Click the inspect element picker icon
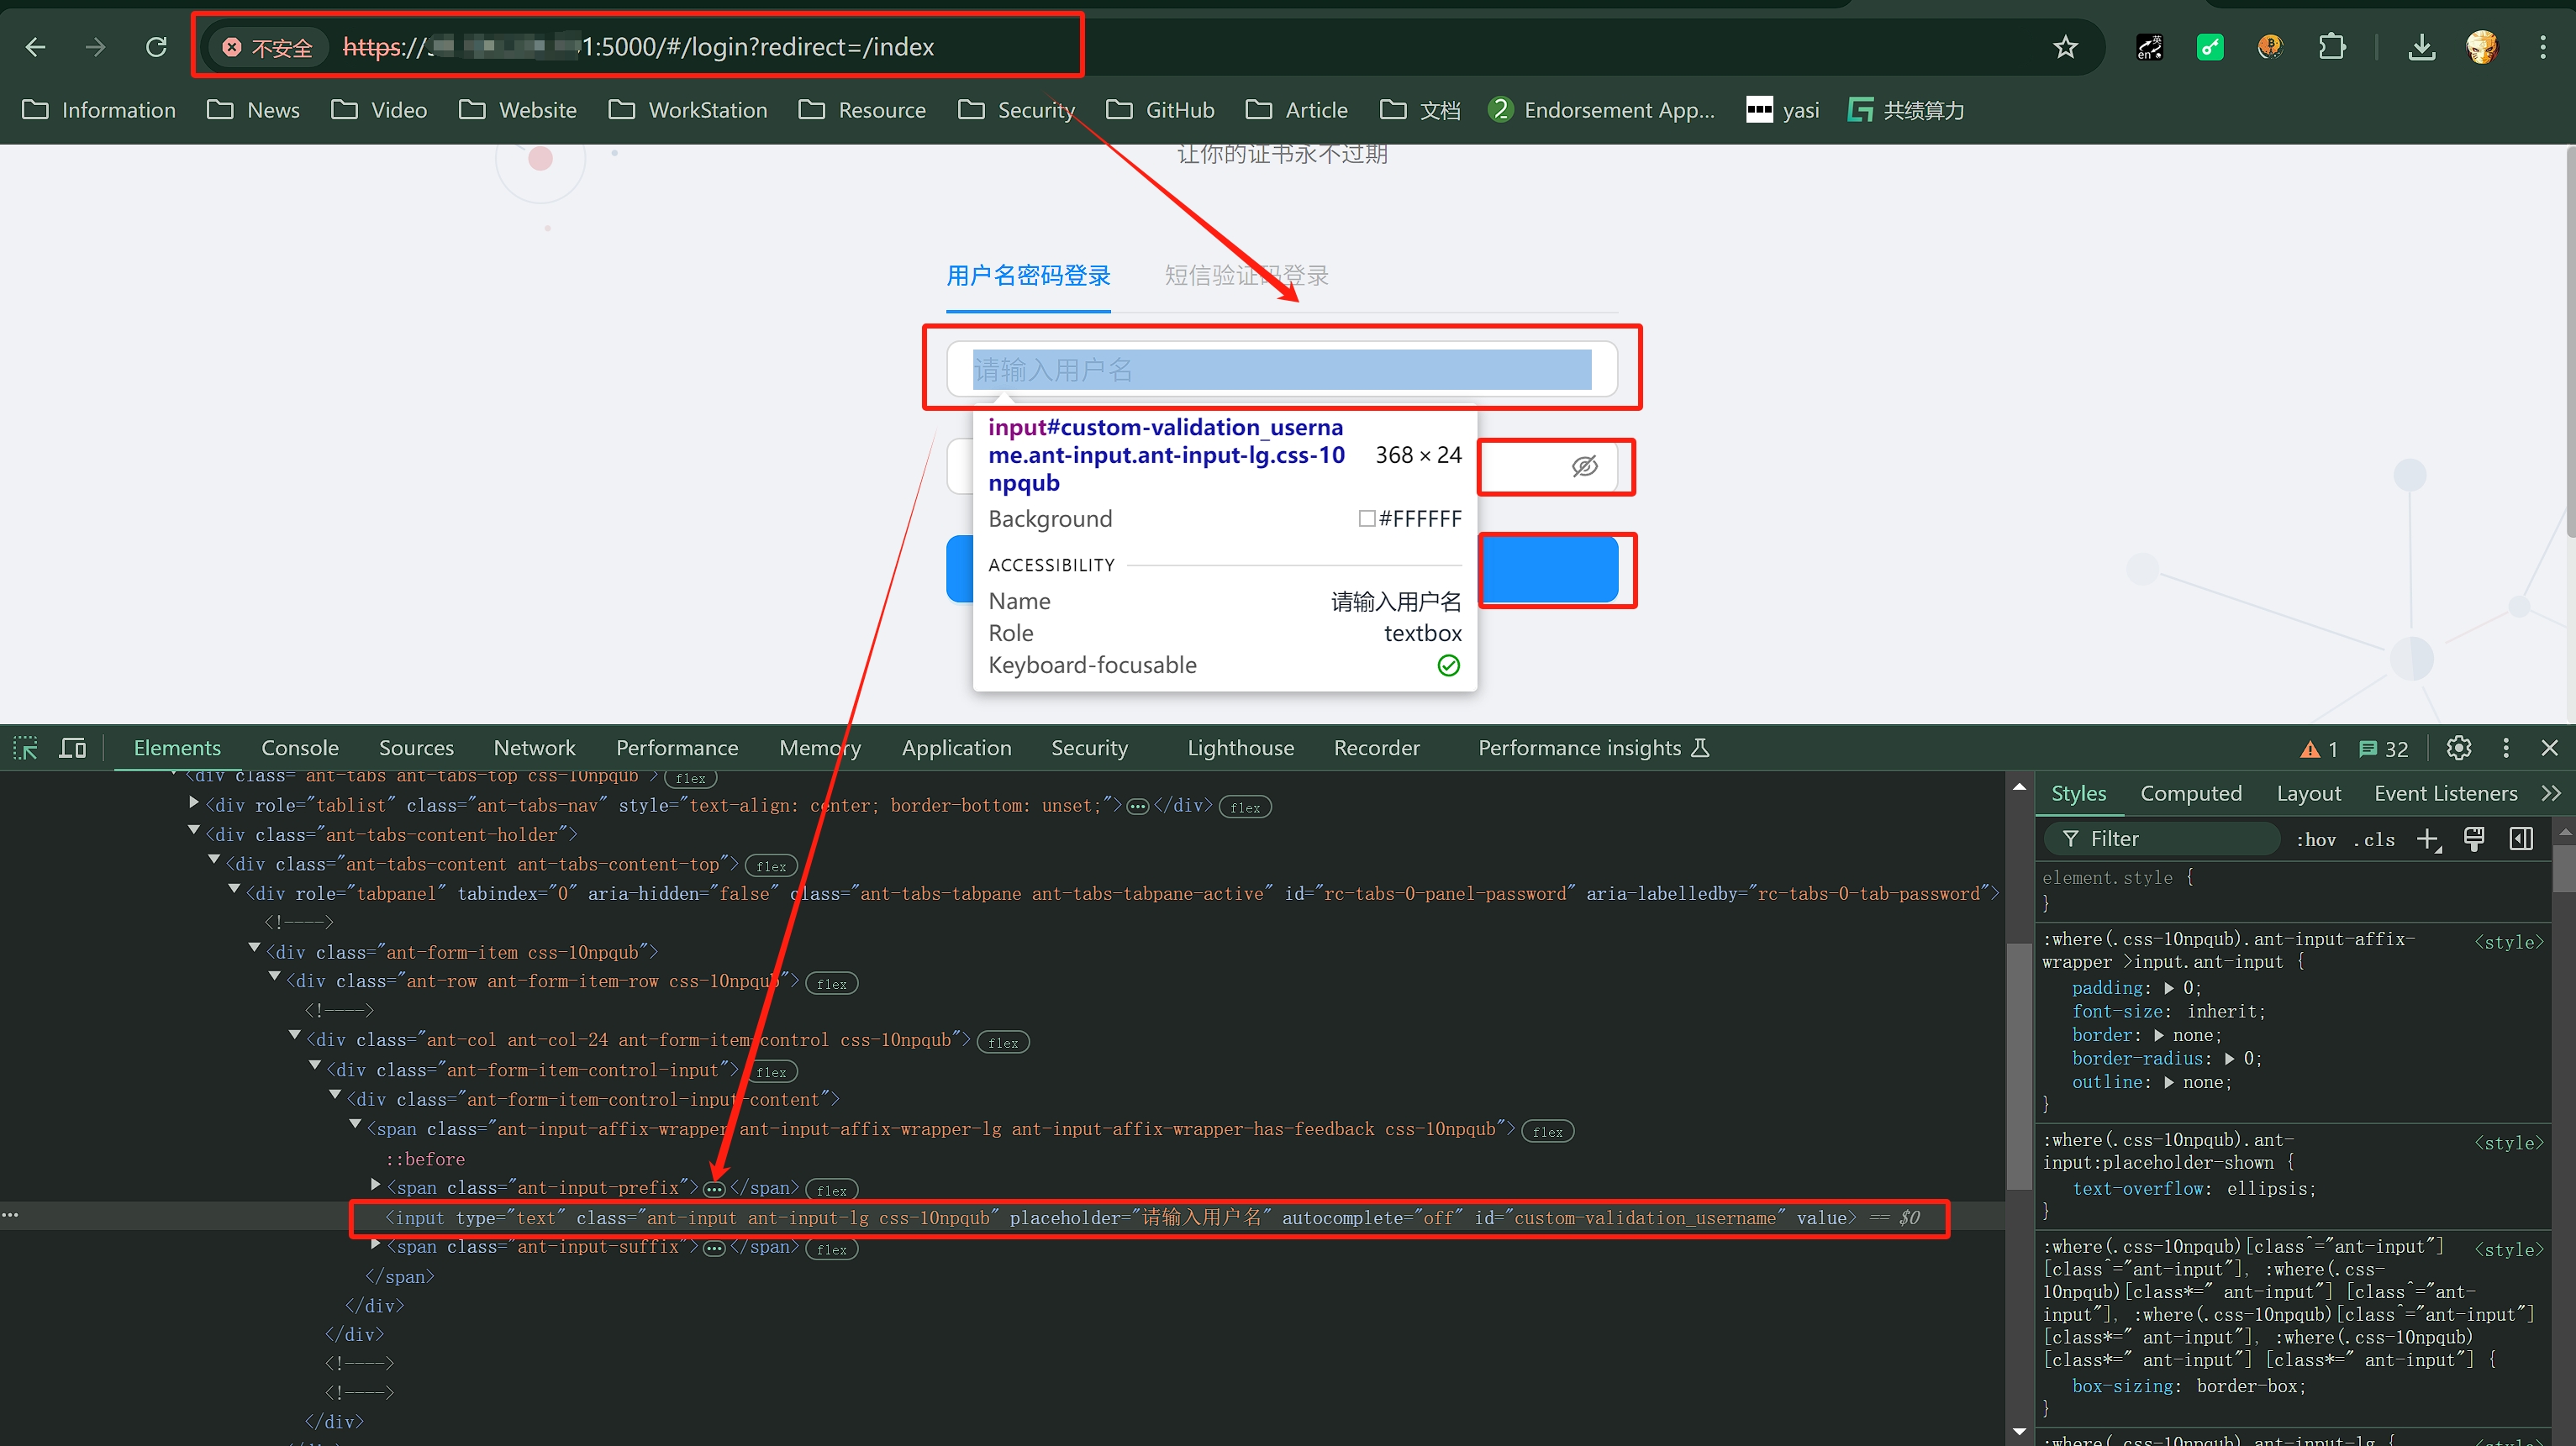Image resolution: width=2576 pixels, height=1446 pixels. coord(25,748)
